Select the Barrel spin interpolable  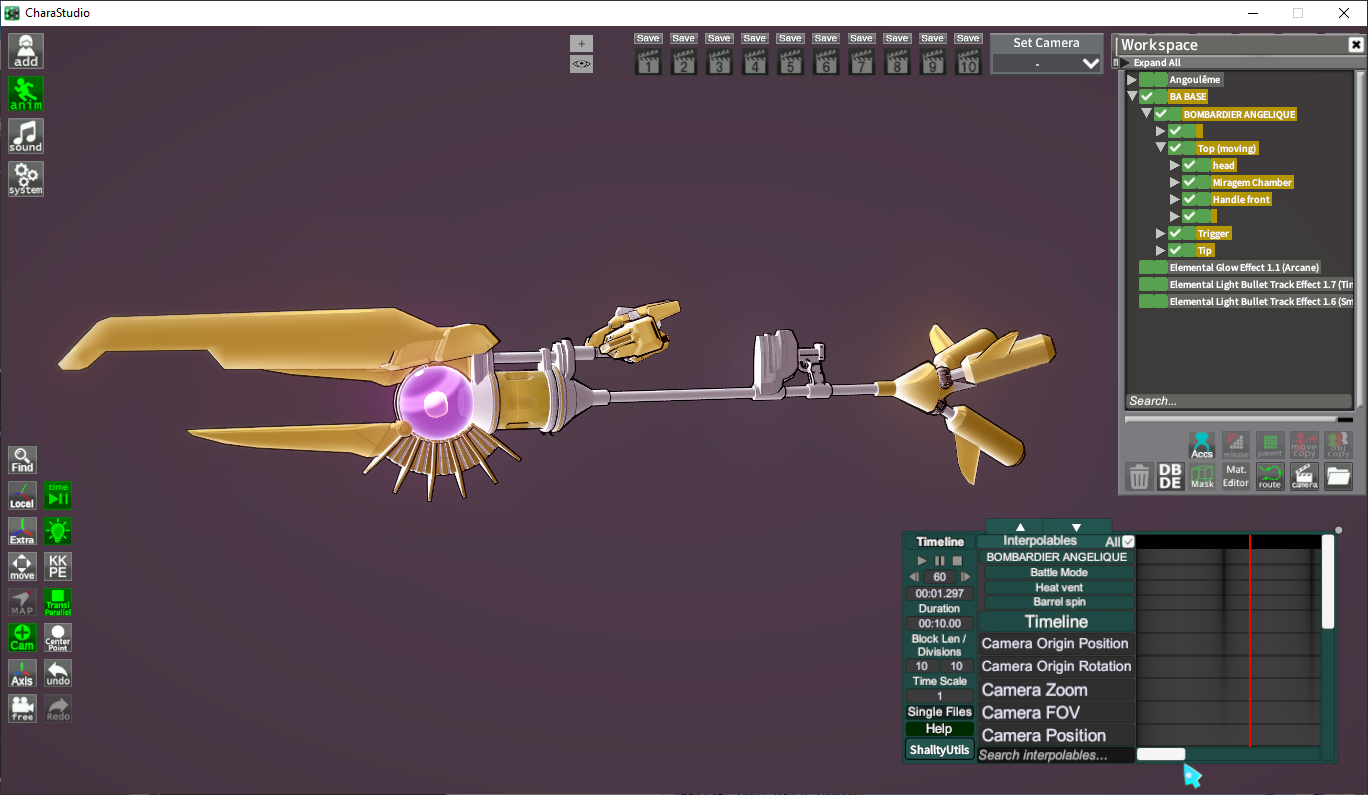(x=1059, y=602)
